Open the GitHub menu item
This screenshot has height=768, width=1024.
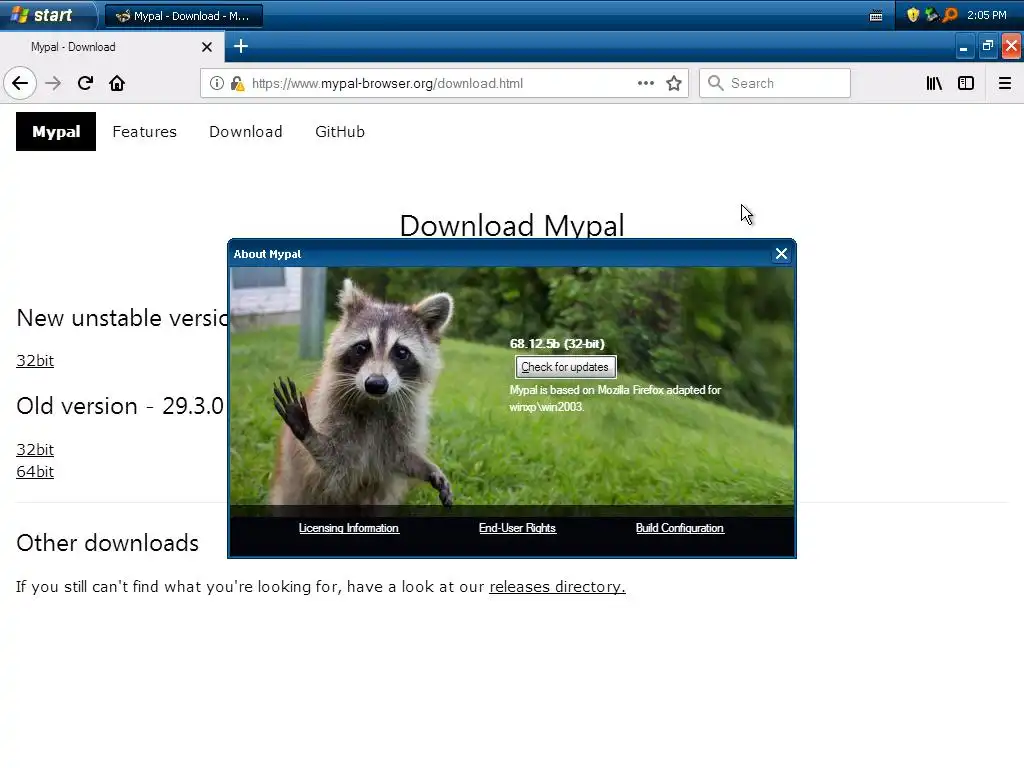coord(340,132)
